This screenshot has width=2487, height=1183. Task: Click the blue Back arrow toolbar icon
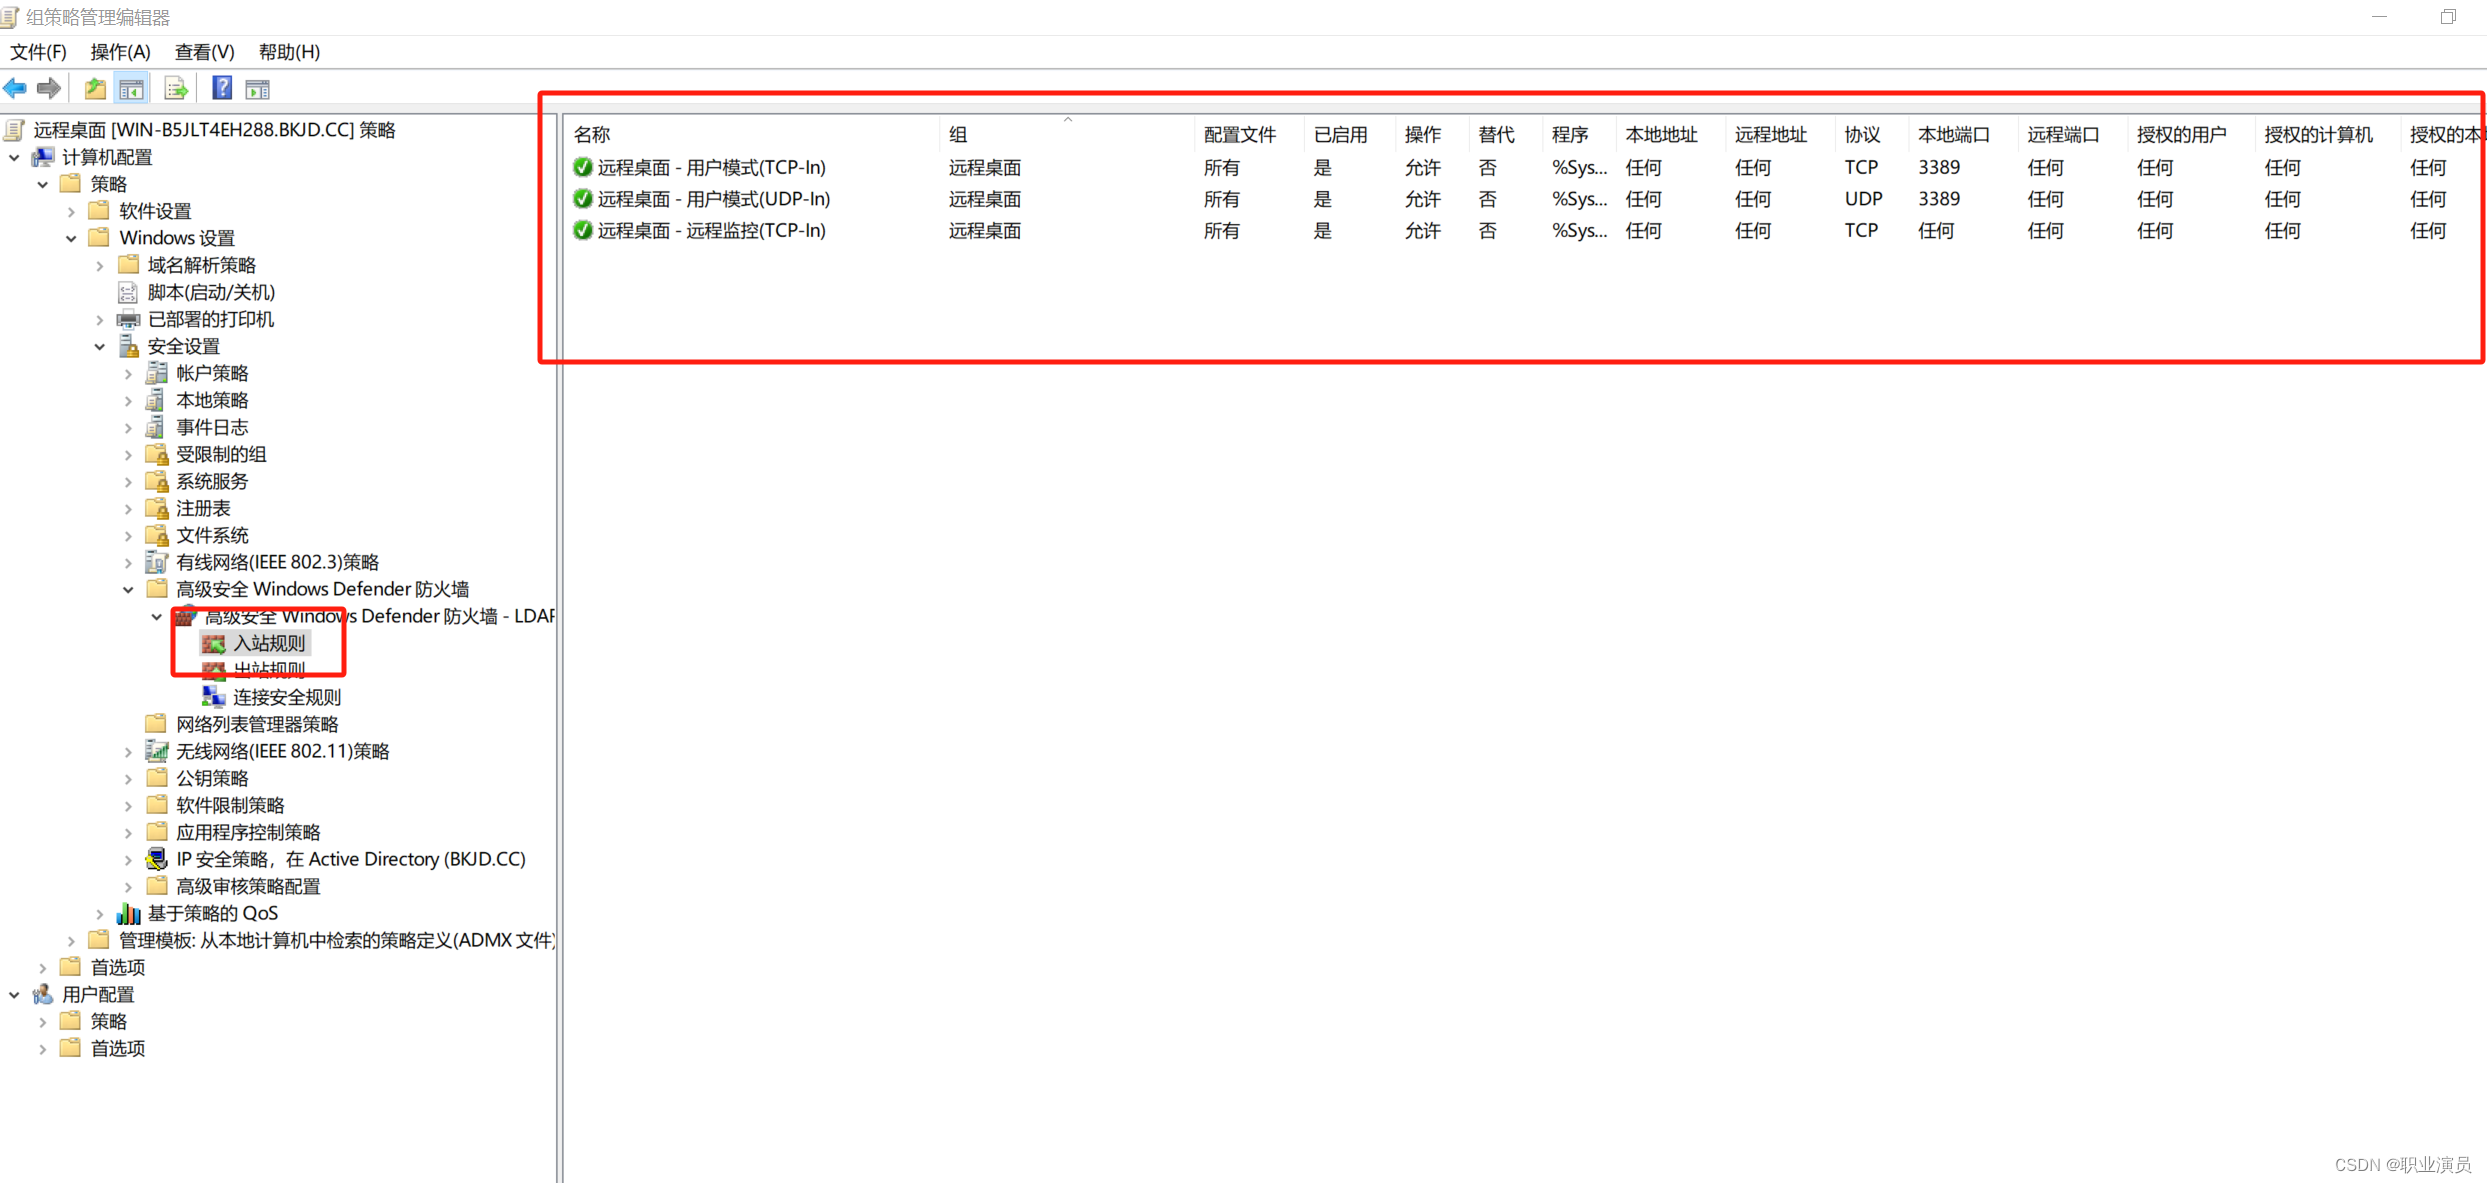click(x=15, y=89)
